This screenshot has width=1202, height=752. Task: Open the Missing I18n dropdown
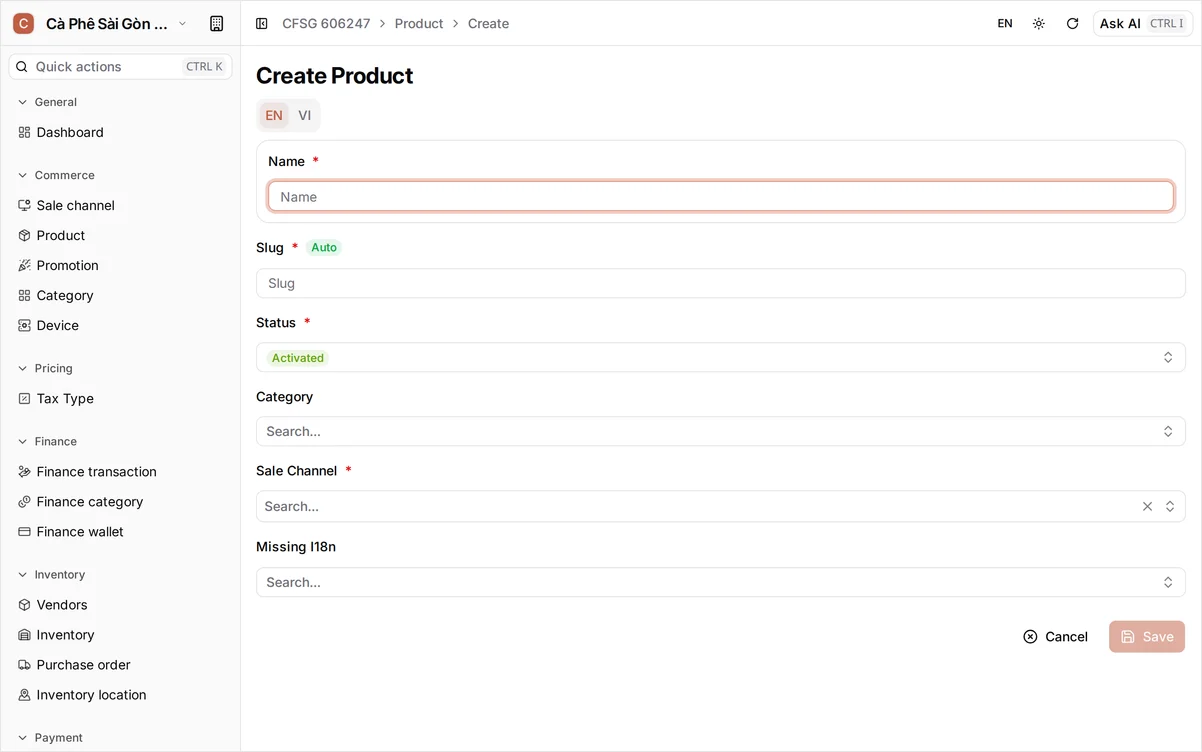click(x=721, y=582)
